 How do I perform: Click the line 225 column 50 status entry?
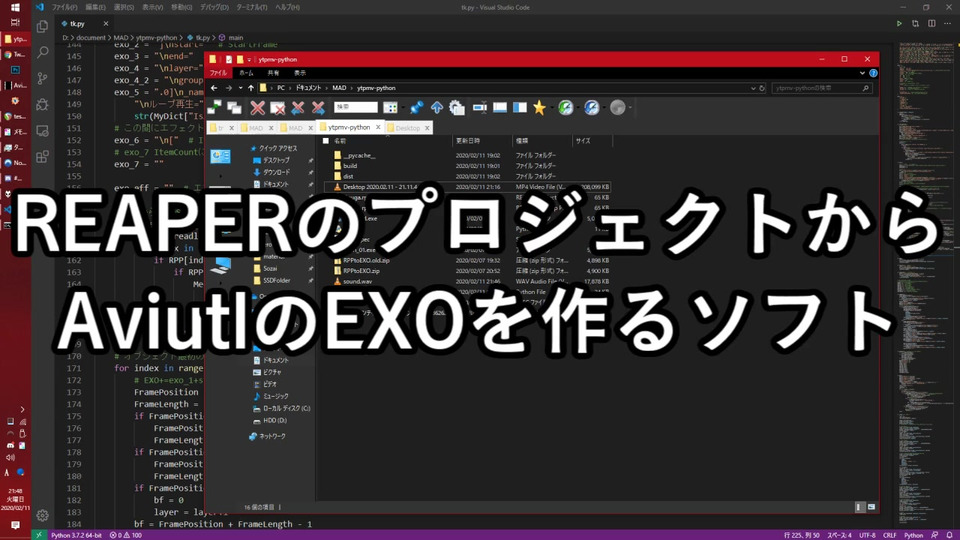801,535
